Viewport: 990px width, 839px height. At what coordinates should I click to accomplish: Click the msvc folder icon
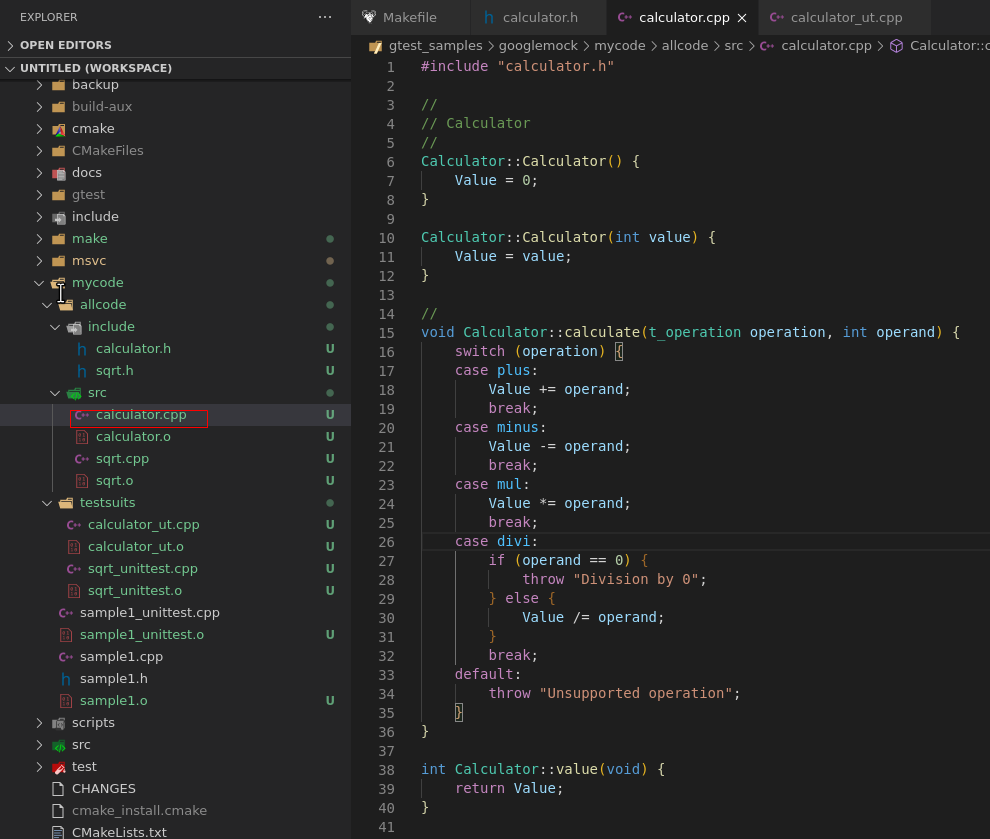pyautogui.click(x=59, y=261)
